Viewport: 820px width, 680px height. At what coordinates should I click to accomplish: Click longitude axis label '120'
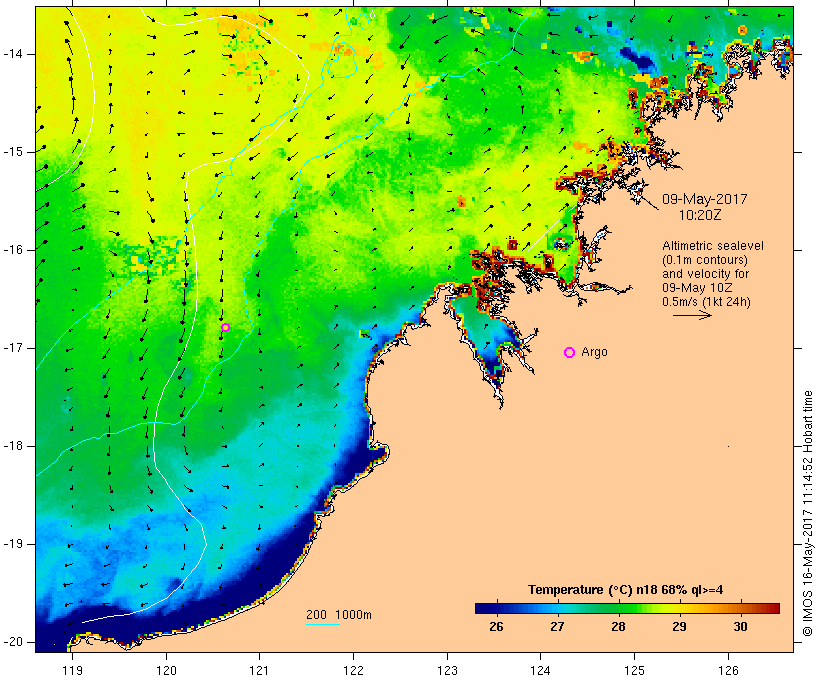166,670
